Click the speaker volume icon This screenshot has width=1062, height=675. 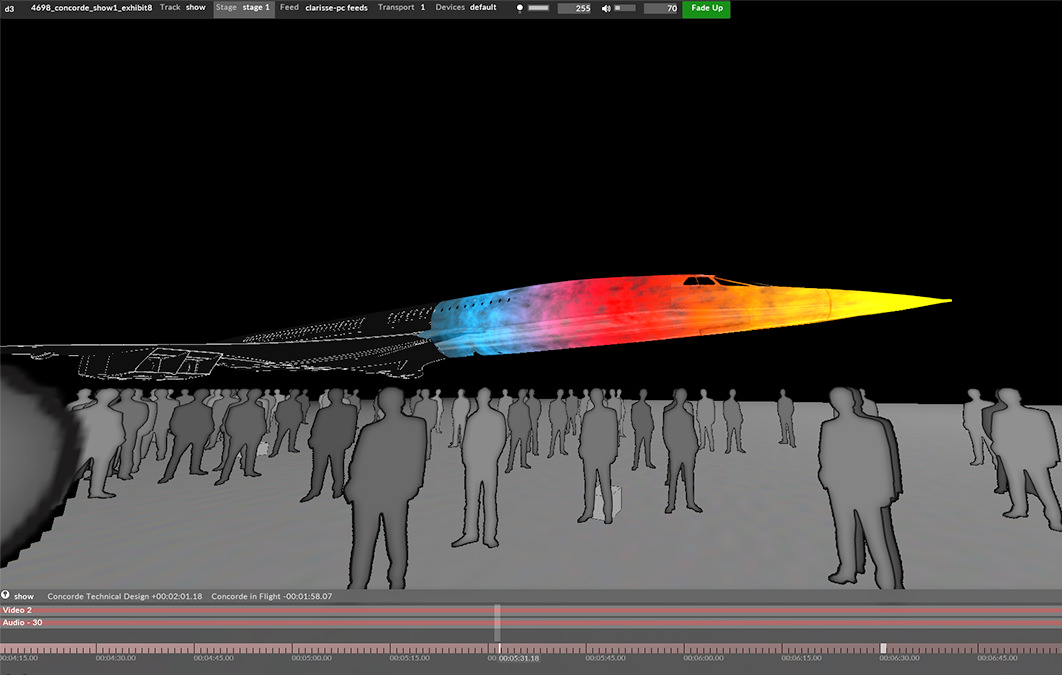tap(606, 8)
